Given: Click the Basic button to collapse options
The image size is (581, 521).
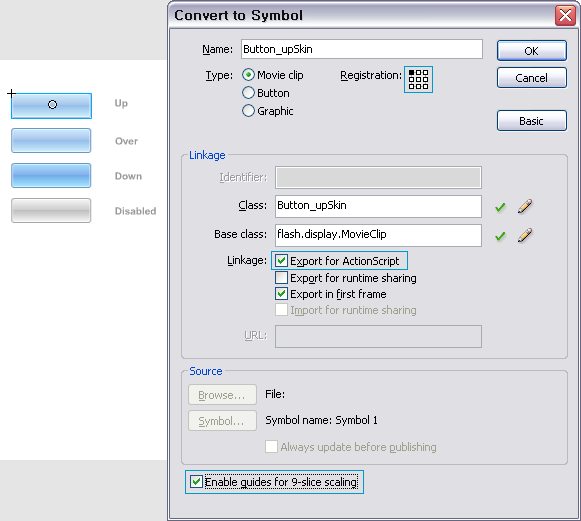Looking at the screenshot, I should (532, 121).
